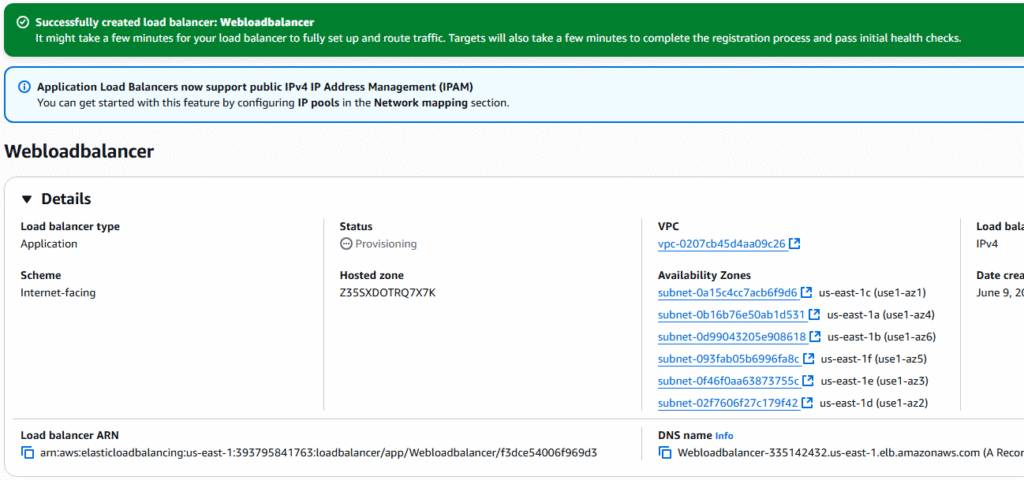Screen dimensions: 1024x480
Task: Open subnet-0b16b76e50ab1d531 link
Action: tap(731, 315)
